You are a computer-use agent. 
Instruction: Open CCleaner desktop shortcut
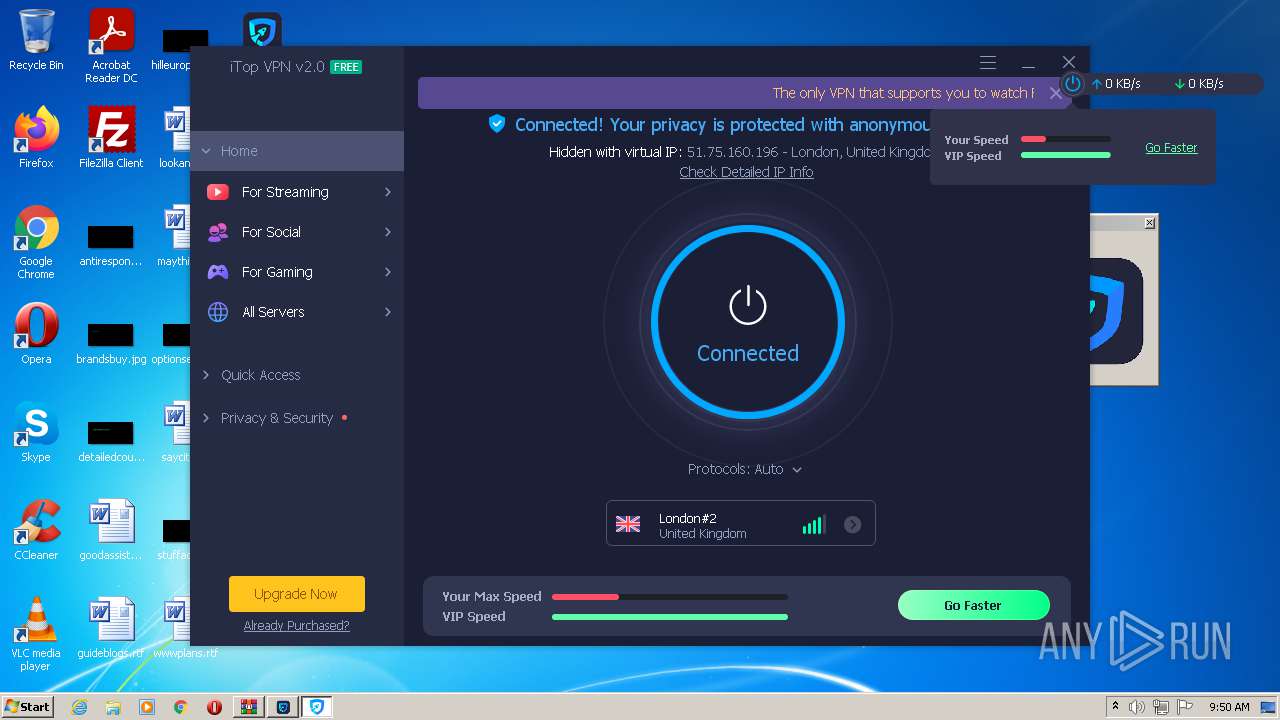click(x=36, y=530)
